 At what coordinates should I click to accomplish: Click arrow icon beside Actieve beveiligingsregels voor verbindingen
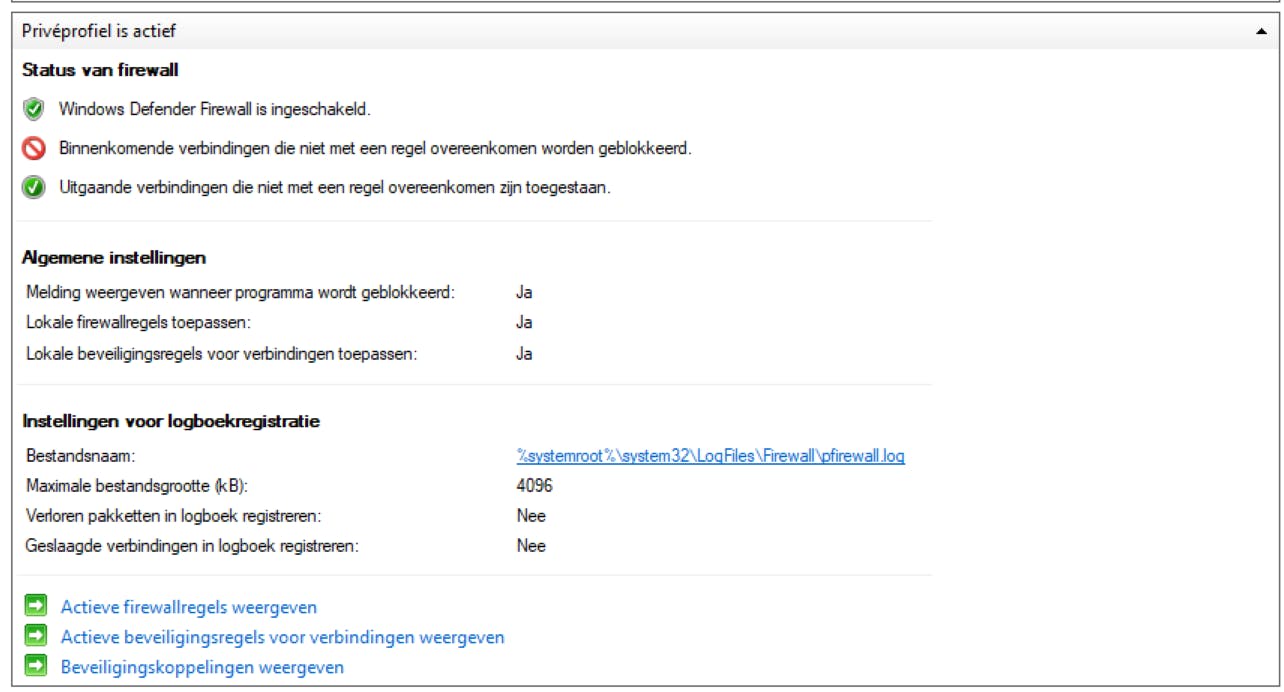click(36, 636)
